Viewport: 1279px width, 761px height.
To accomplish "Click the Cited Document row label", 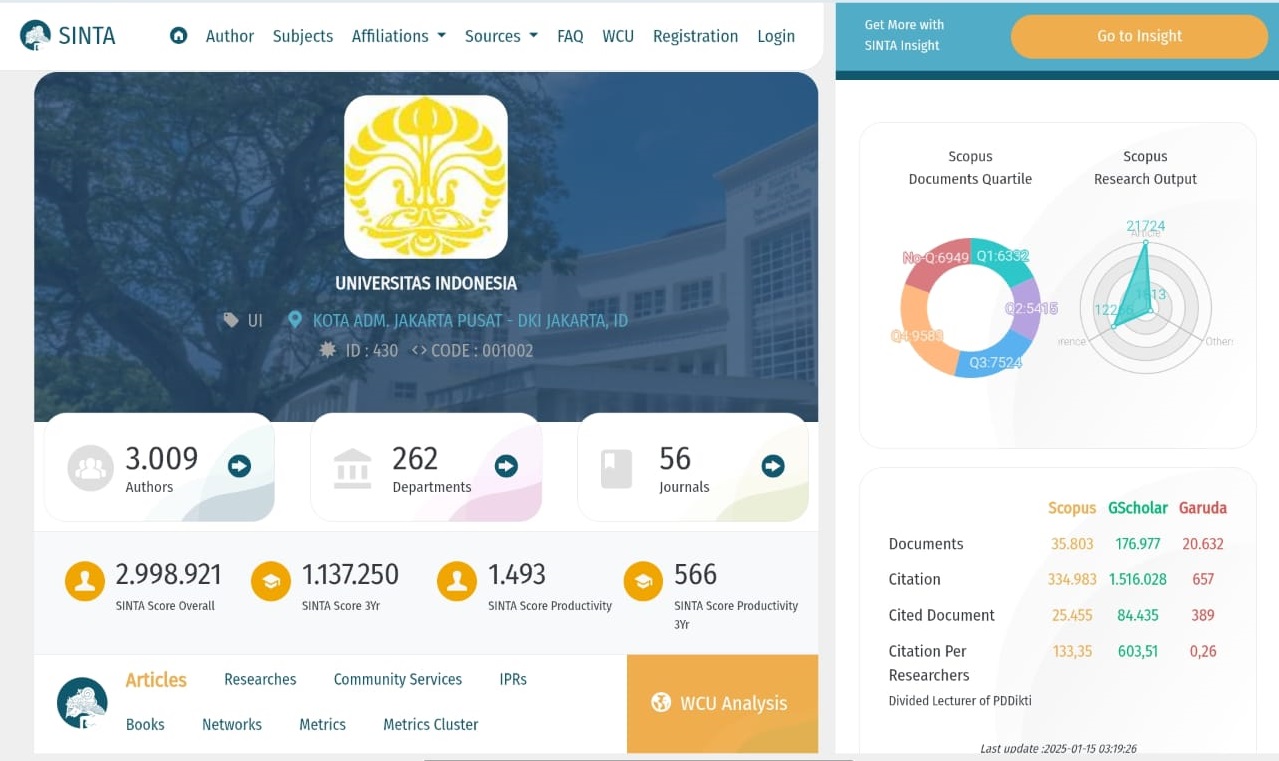I will tap(942, 615).
